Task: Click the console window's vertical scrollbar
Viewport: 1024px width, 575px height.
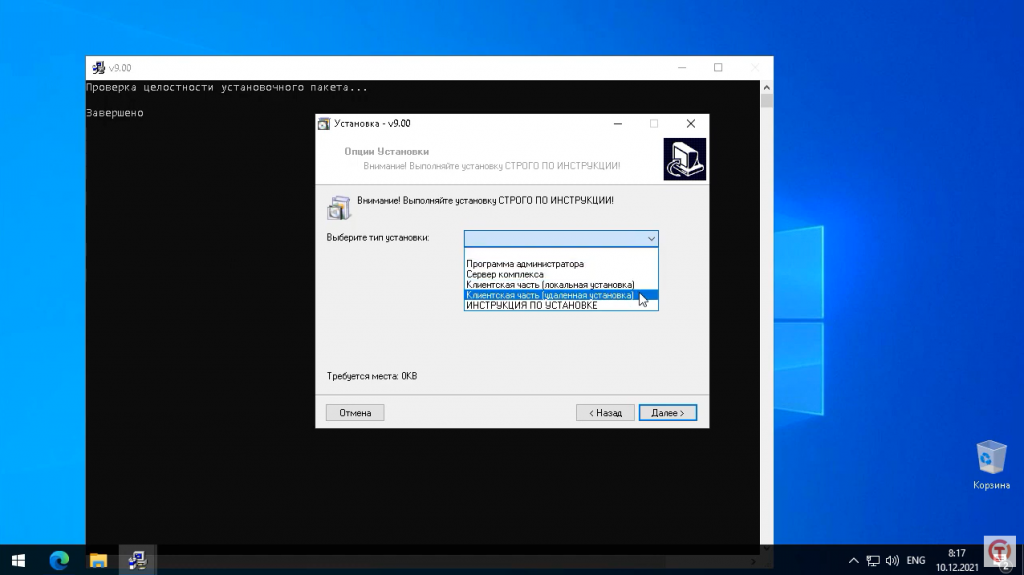Action: [x=767, y=300]
